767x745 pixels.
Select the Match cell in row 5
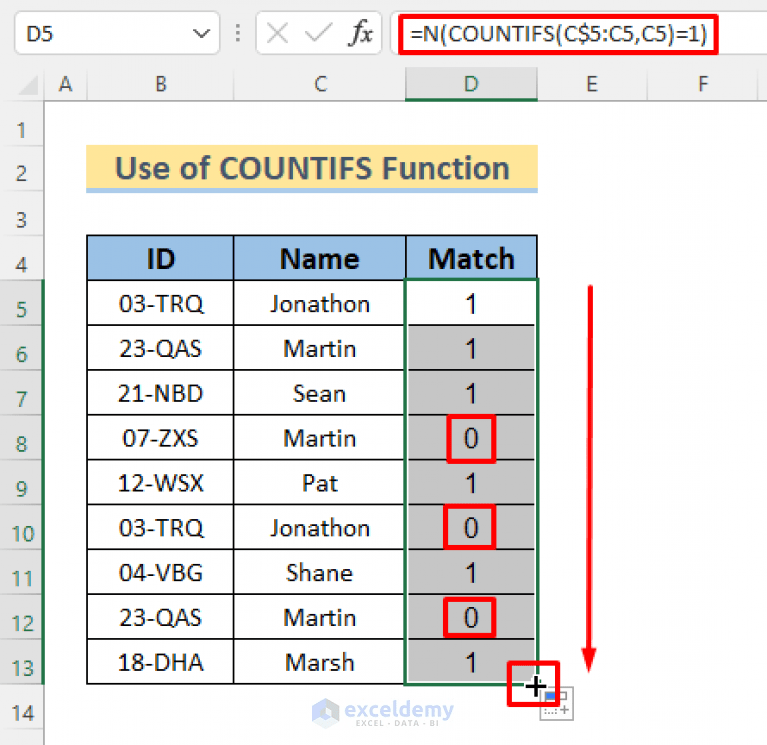(471, 303)
